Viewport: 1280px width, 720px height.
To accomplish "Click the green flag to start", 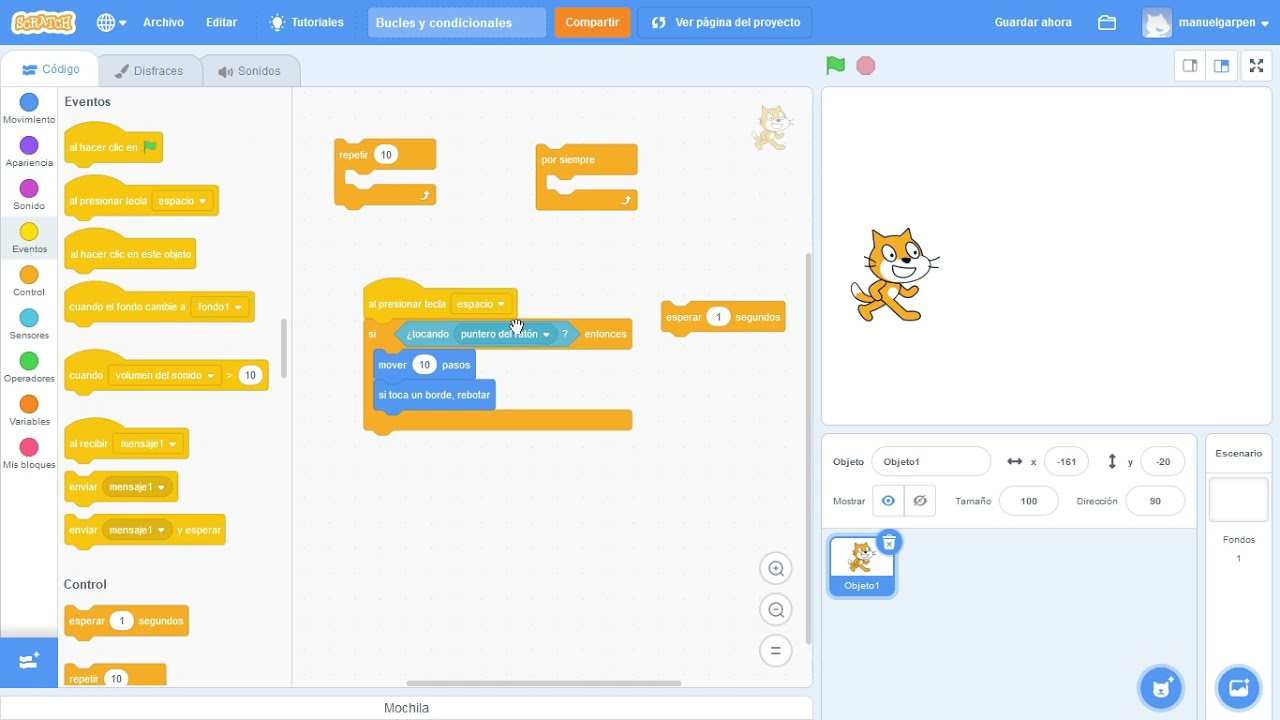I will (836, 66).
